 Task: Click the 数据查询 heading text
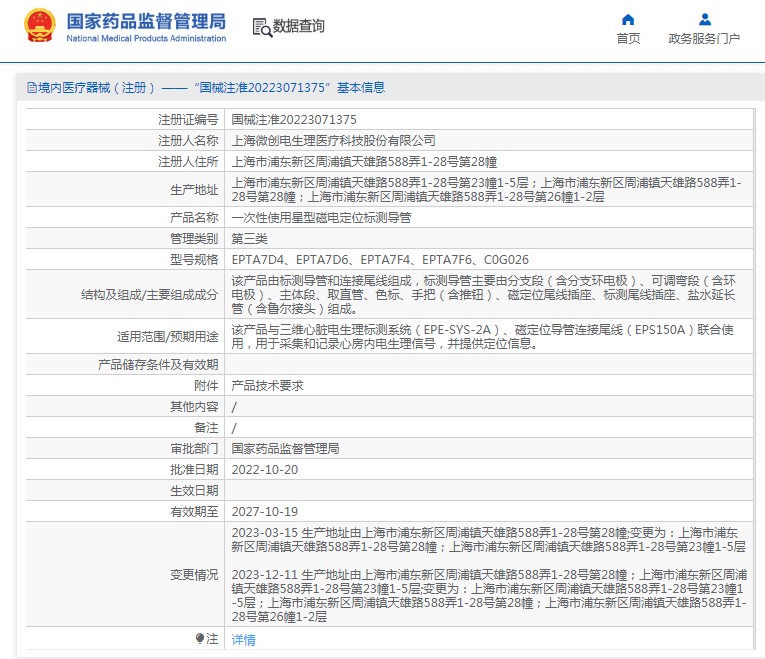point(299,26)
